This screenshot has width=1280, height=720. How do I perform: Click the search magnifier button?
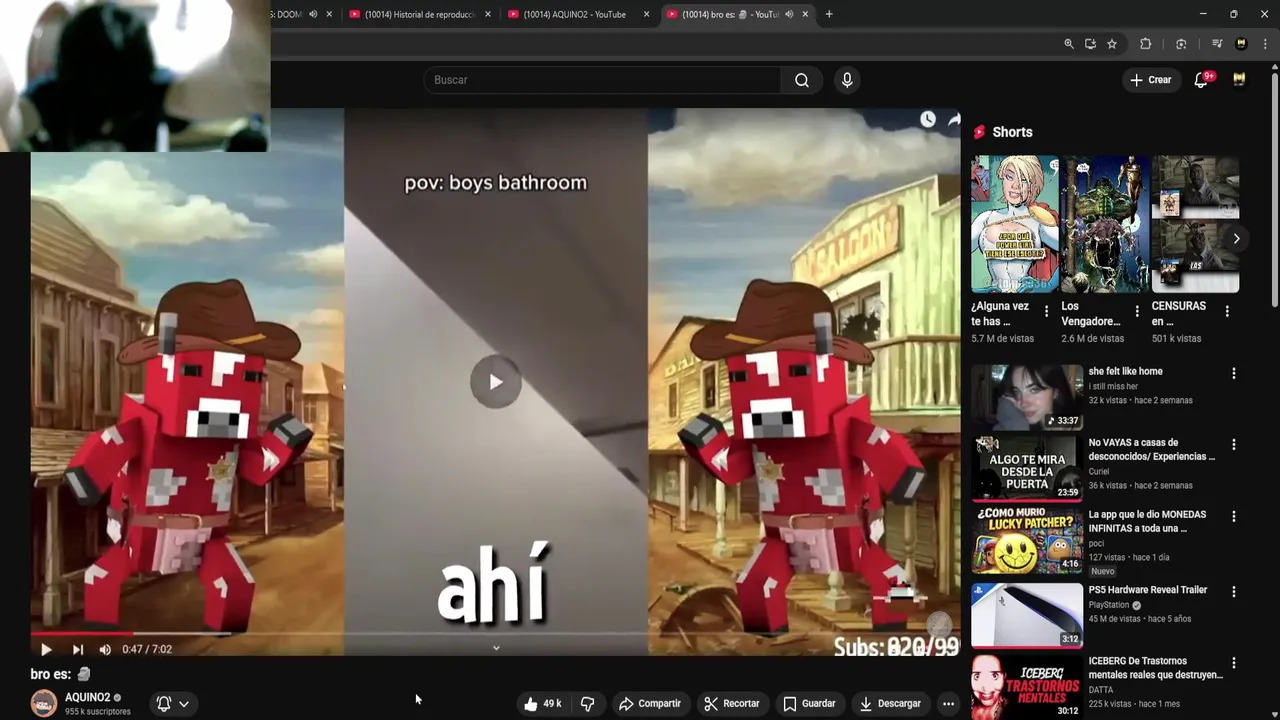802,80
